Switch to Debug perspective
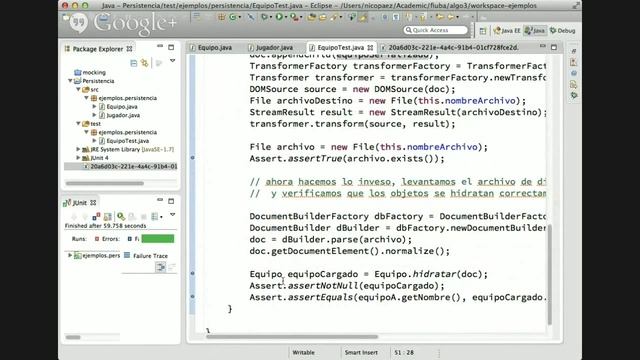Image resolution: width=640 pixels, height=360 pixels. coord(562,31)
